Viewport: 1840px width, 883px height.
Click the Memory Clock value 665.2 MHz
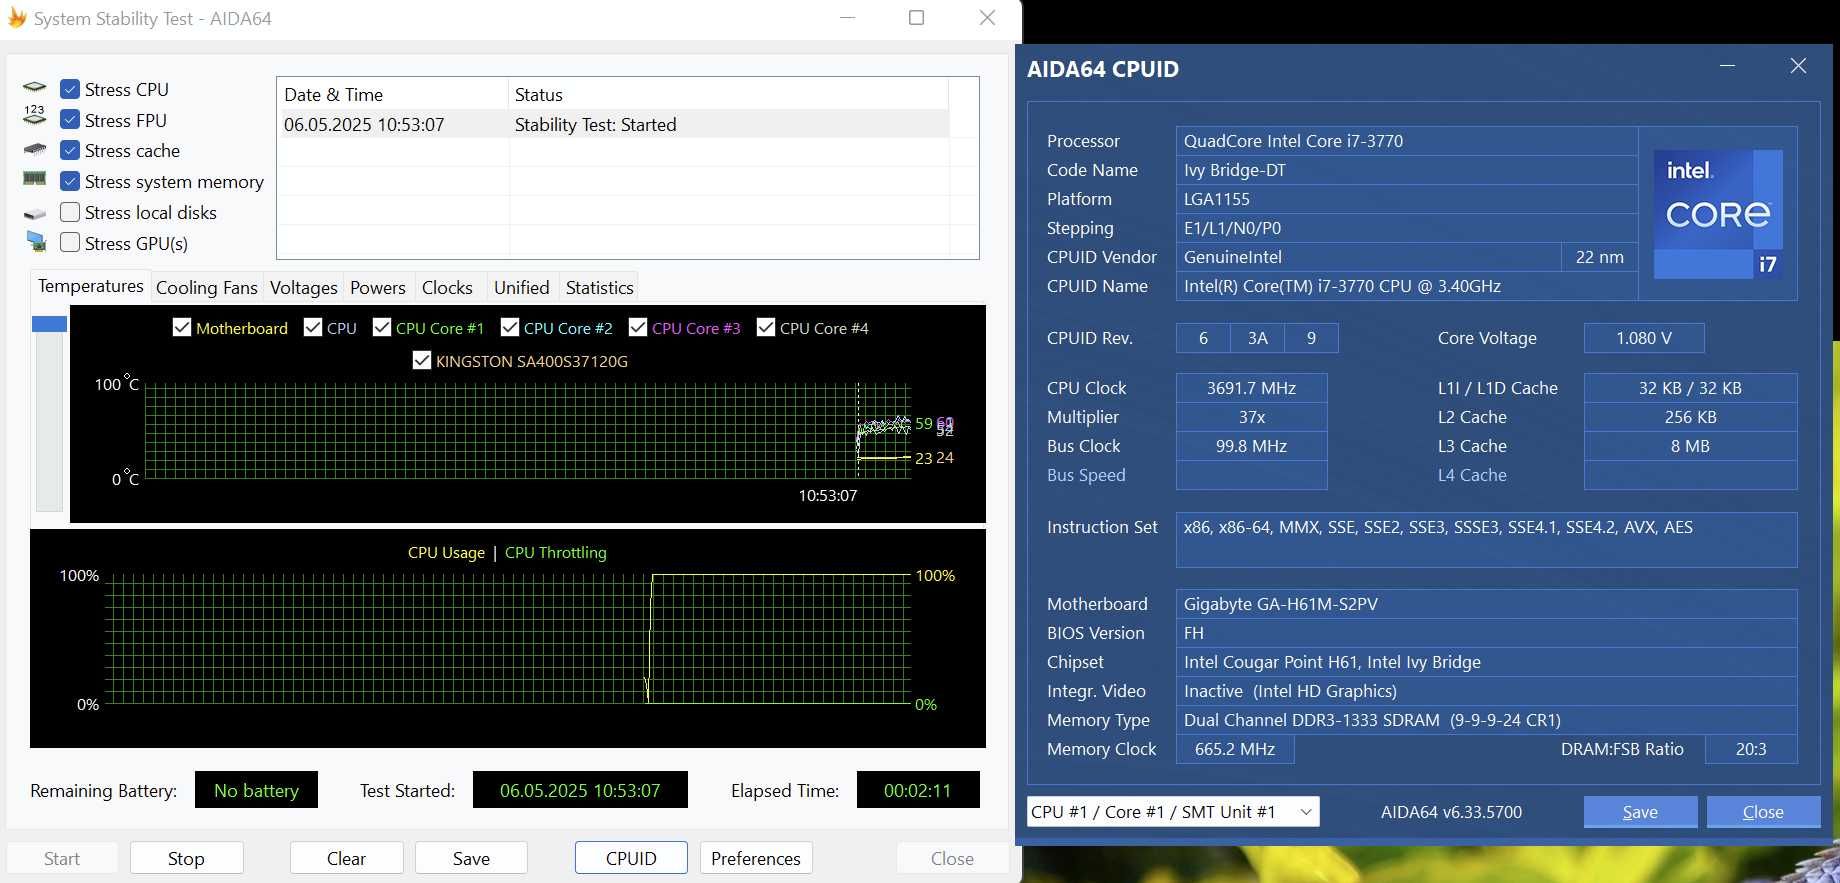tap(1235, 749)
